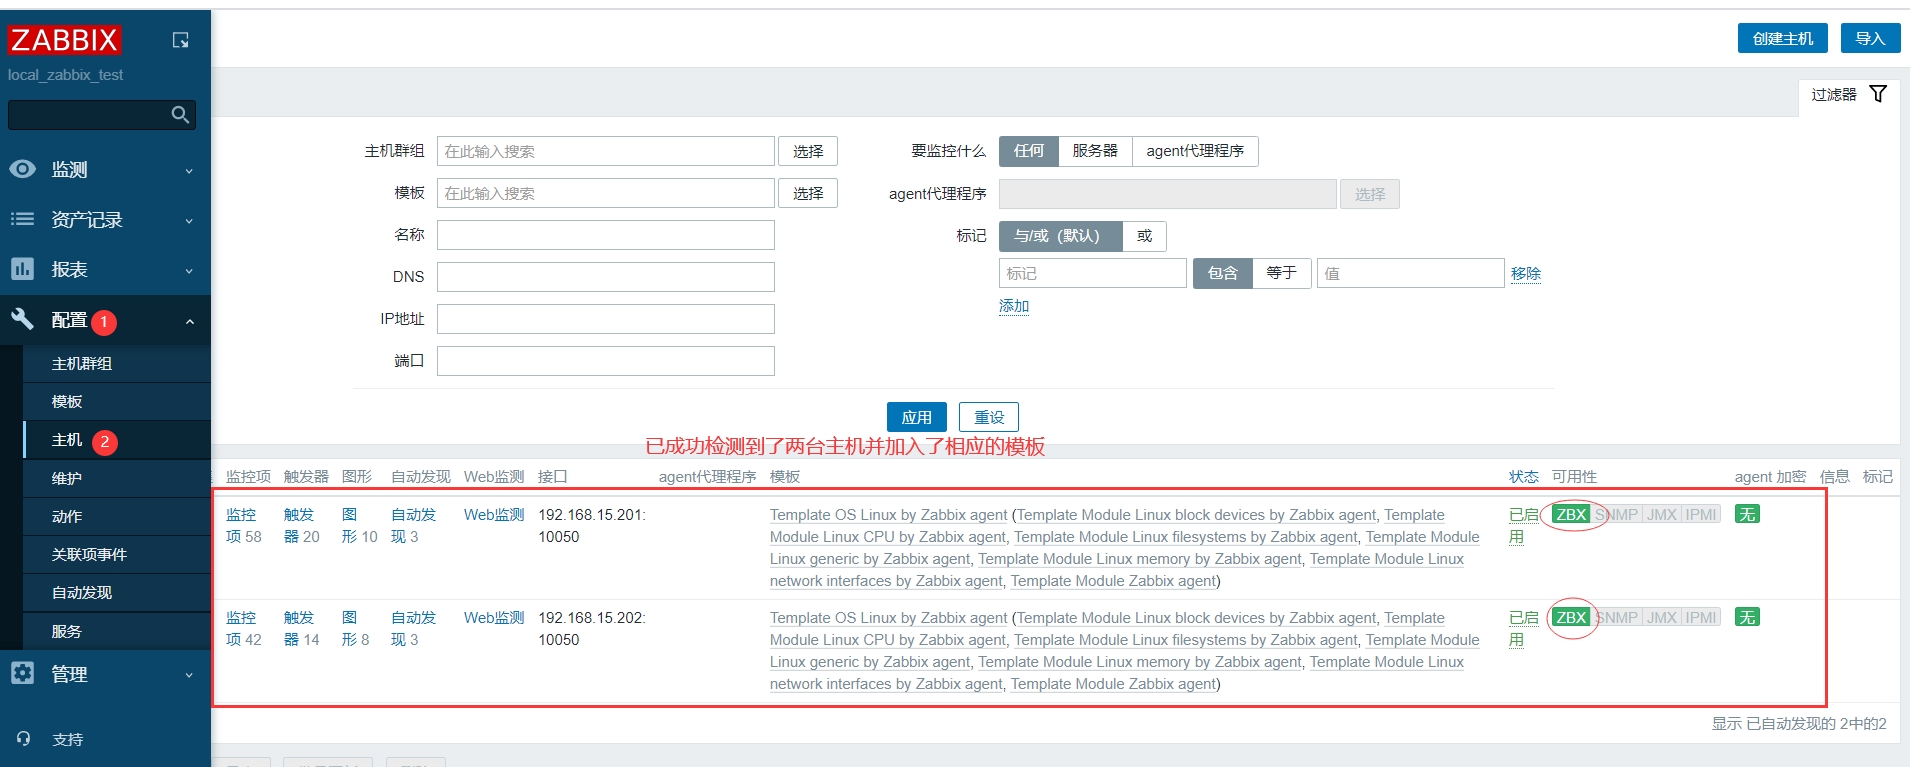Screen dimensions: 1910x767
Task: Click the sidebar search magnifier icon
Action: [180, 115]
